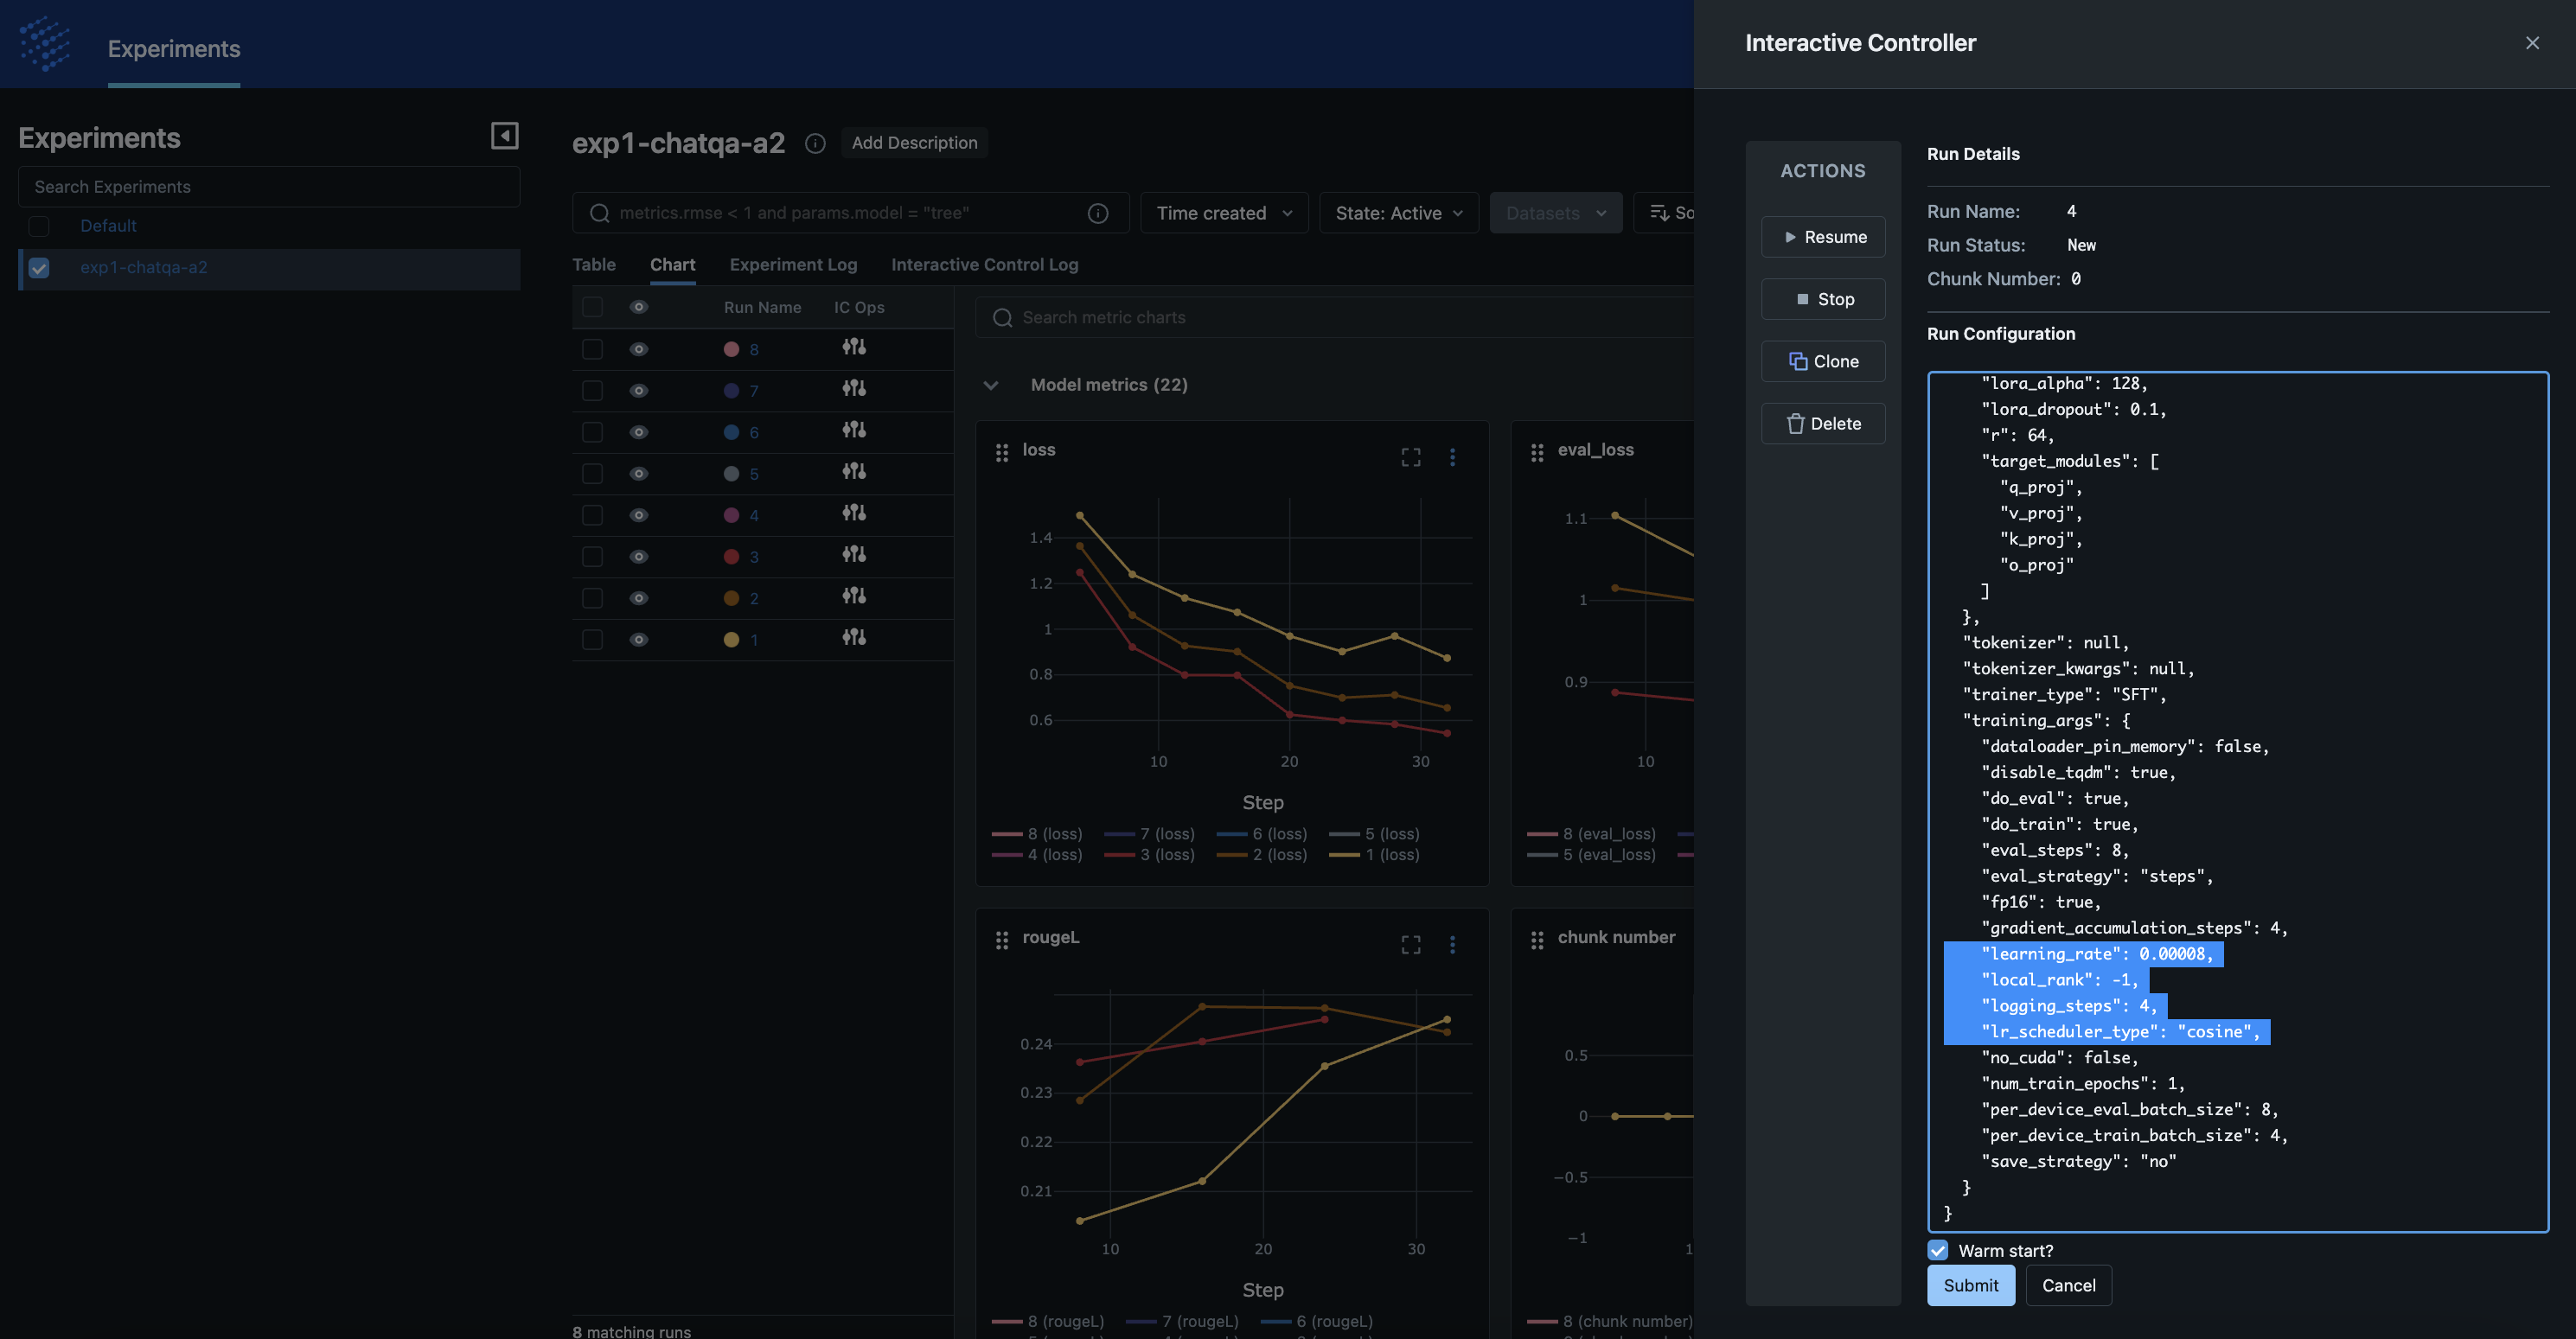2576x1339 pixels.
Task: Open the Time created dropdown
Action: 1223,213
